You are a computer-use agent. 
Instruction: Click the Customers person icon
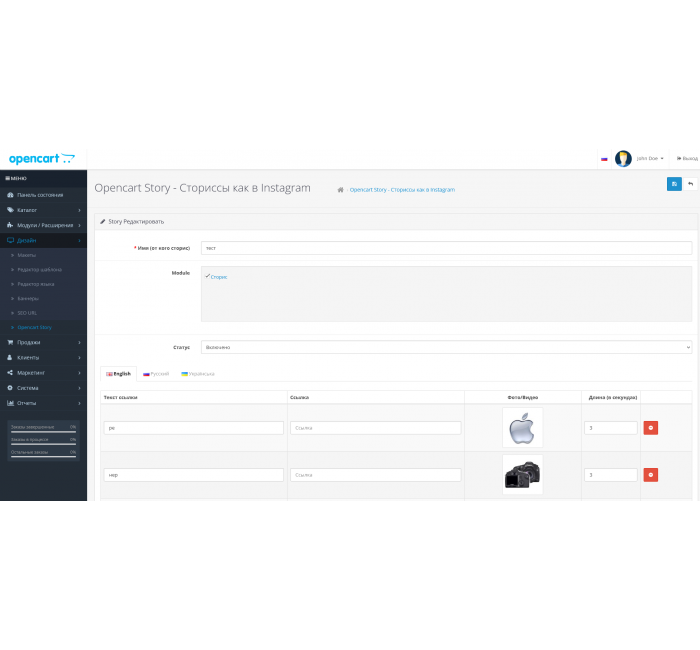(10, 358)
